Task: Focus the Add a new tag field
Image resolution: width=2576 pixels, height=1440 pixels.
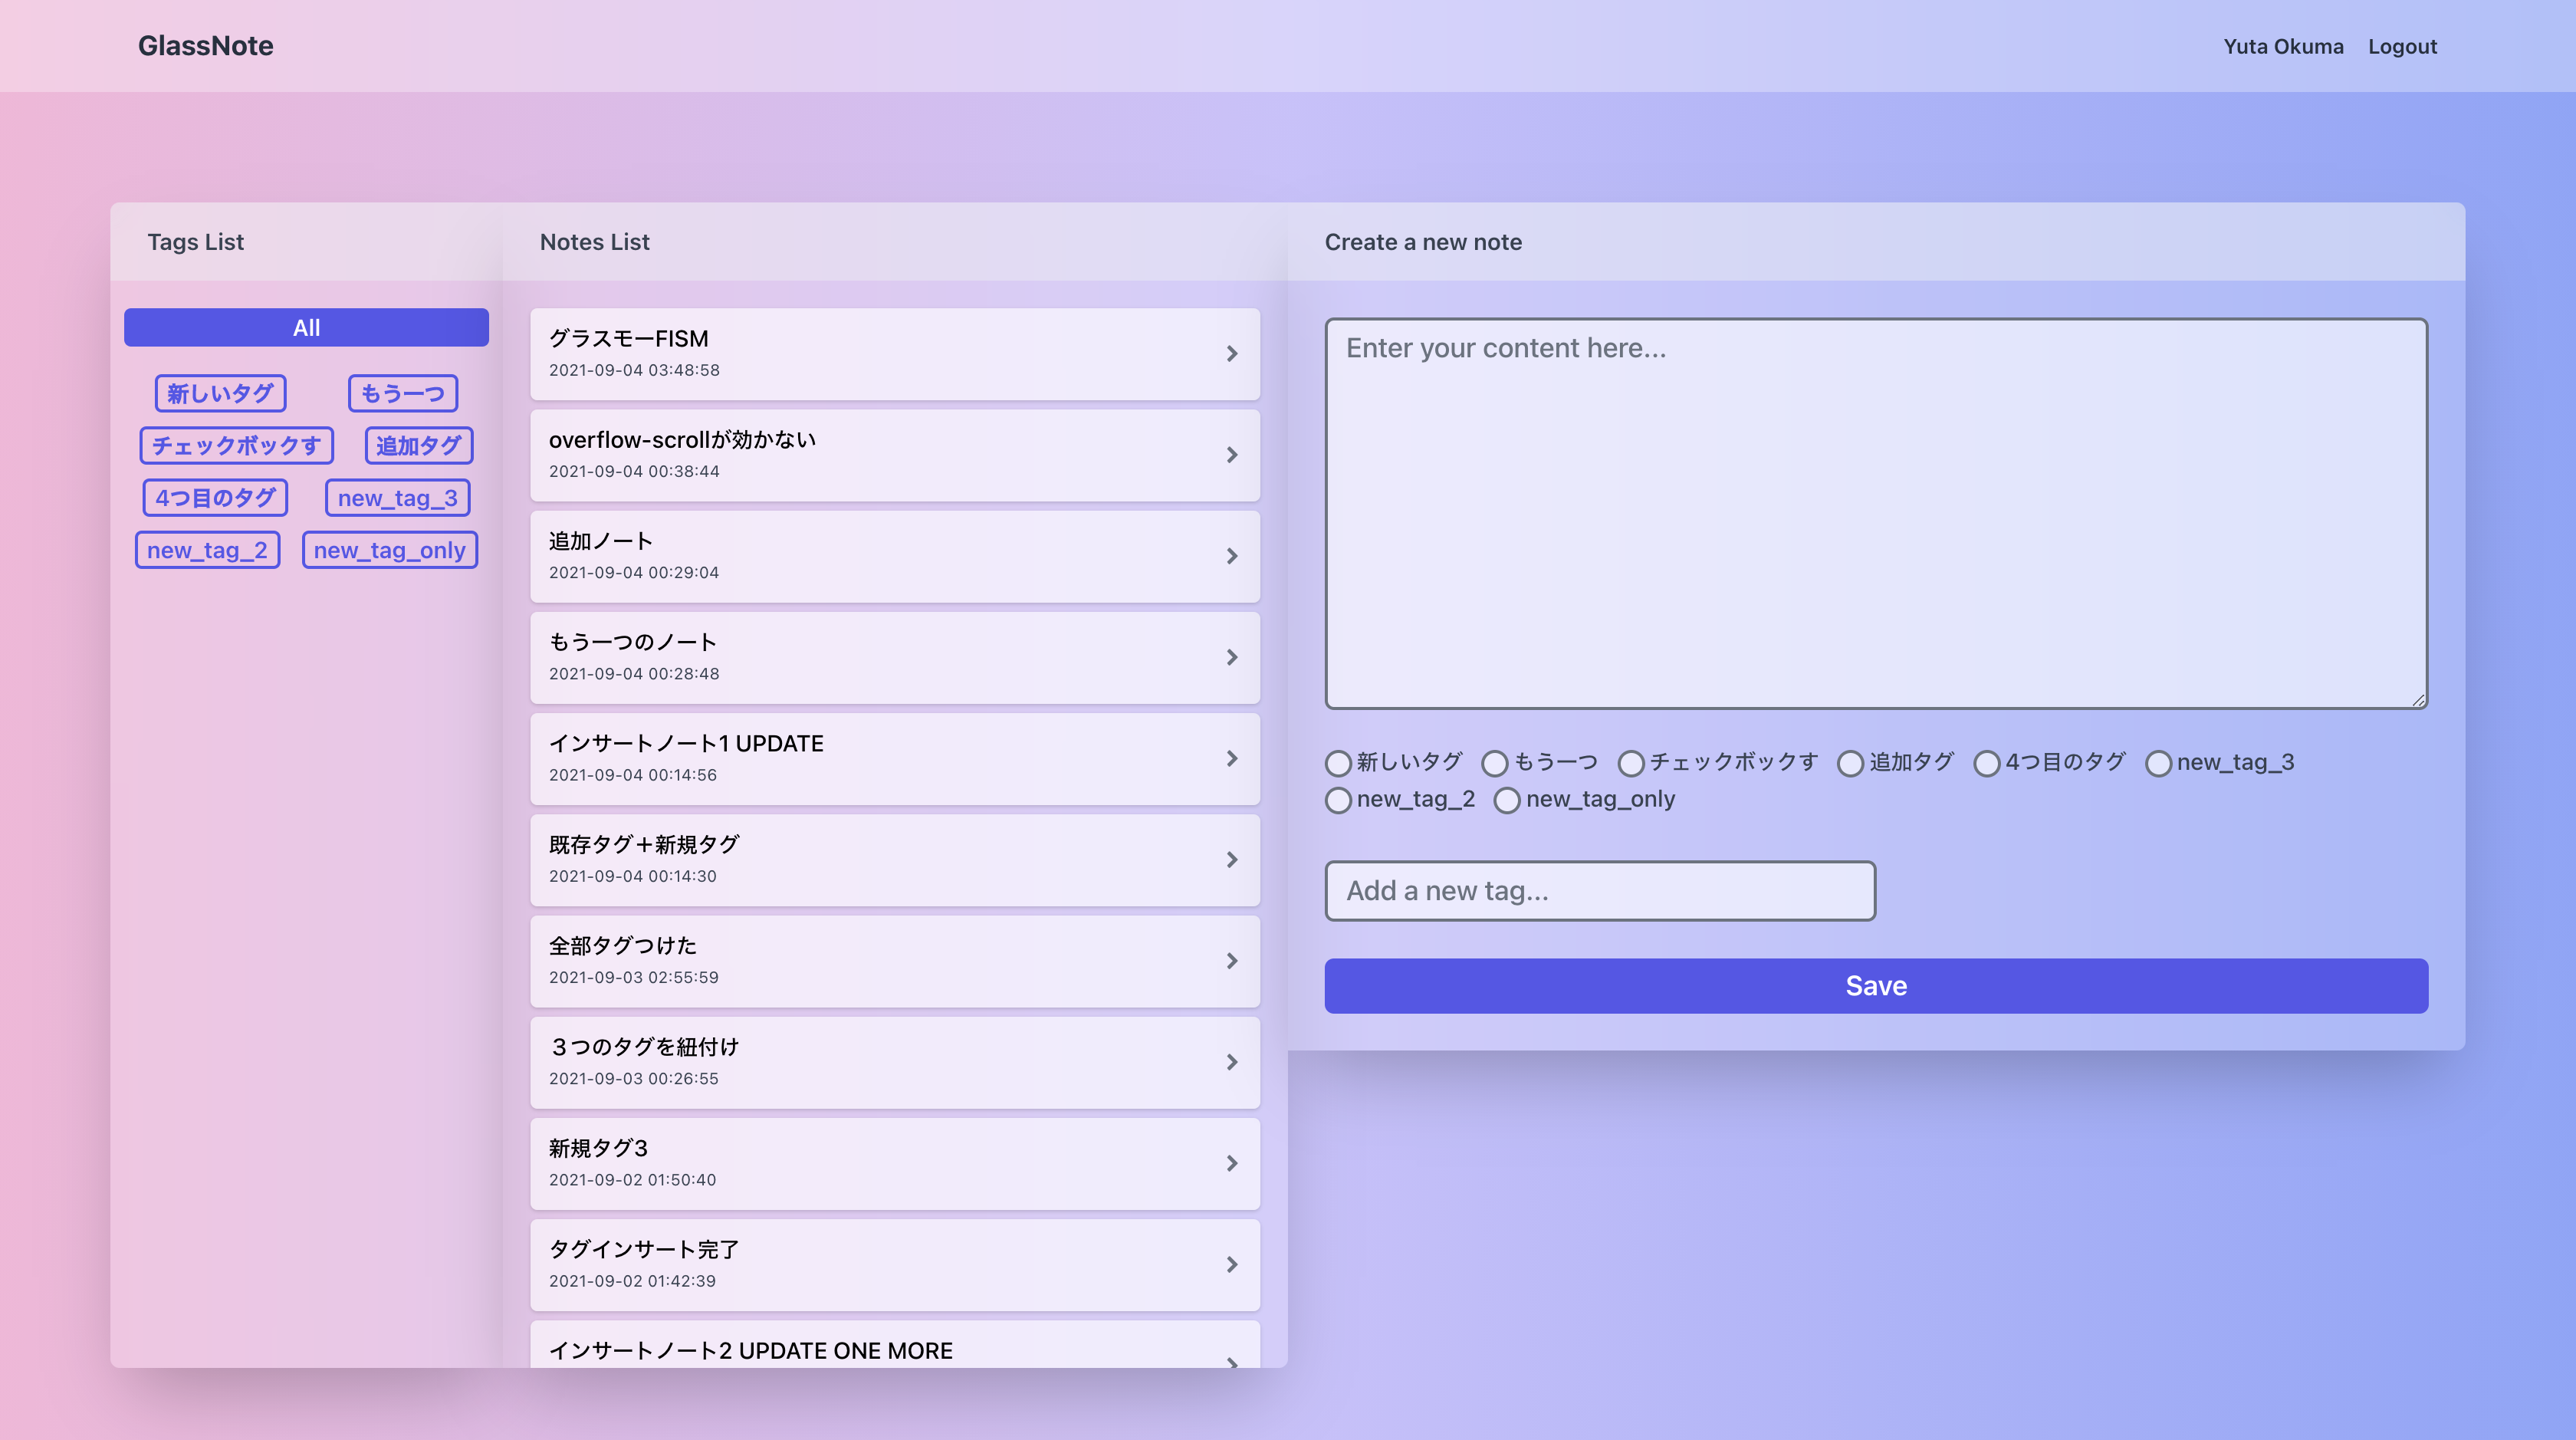Action: 1600,890
